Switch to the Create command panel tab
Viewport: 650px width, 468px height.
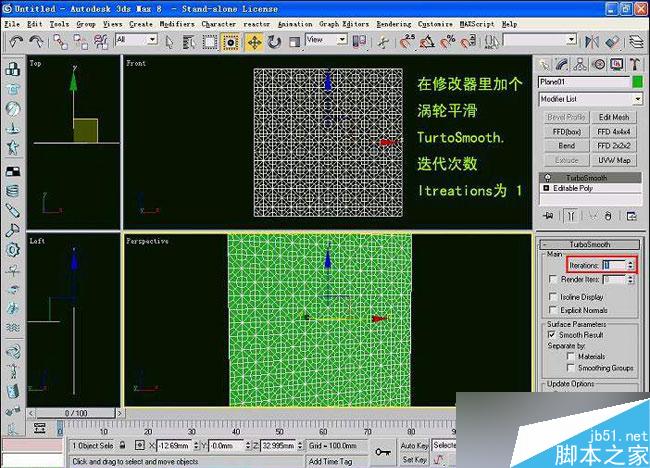point(543,64)
